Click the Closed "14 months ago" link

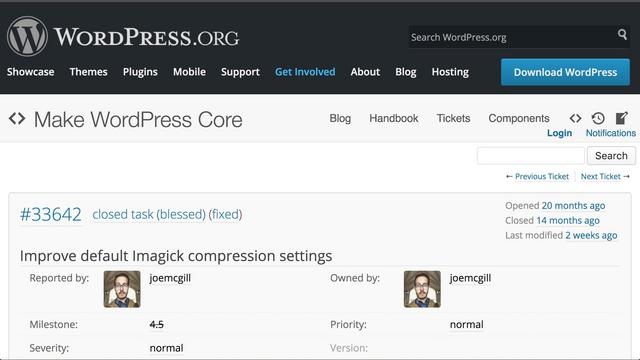(568, 220)
